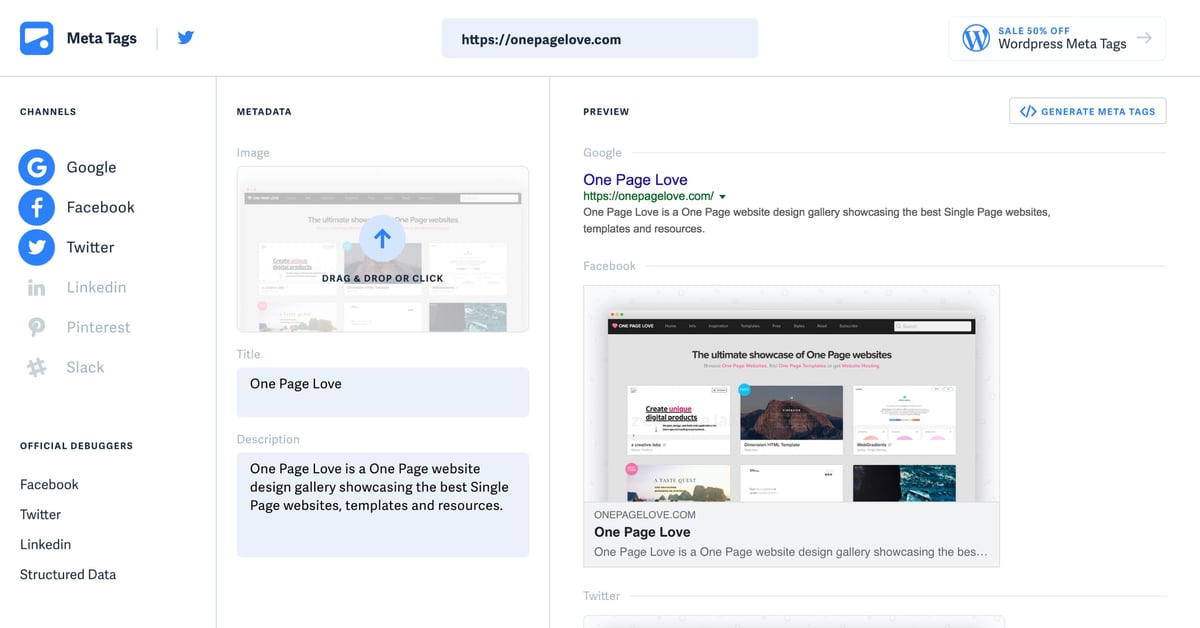
Task: Enable the Linkedin channel icon
Action: pyautogui.click(x=37, y=288)
